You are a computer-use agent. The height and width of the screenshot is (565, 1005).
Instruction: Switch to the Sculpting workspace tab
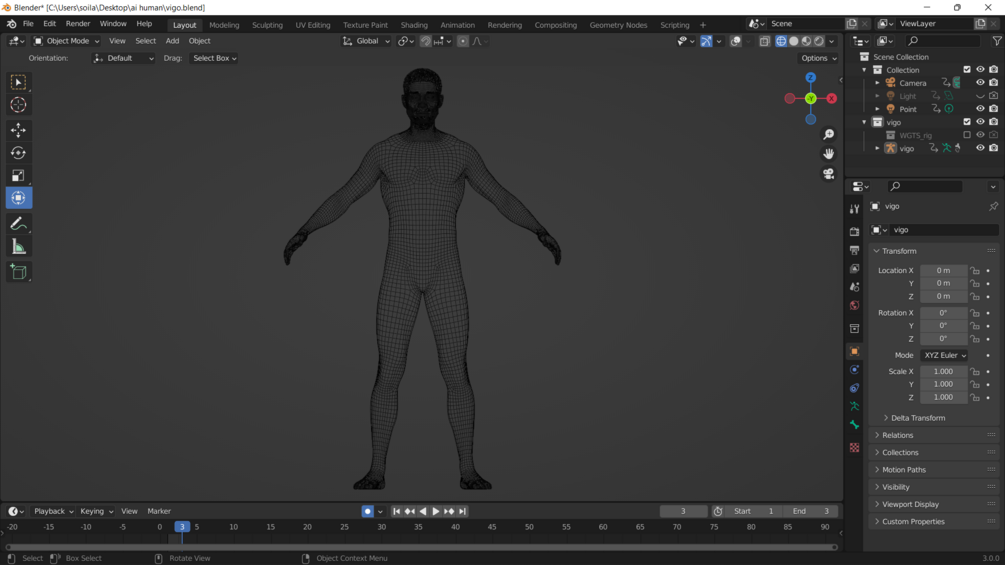(267, 25)
